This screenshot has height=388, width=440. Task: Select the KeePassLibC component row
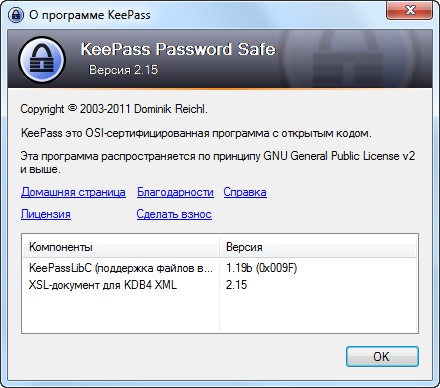click(x=220, y=268)
